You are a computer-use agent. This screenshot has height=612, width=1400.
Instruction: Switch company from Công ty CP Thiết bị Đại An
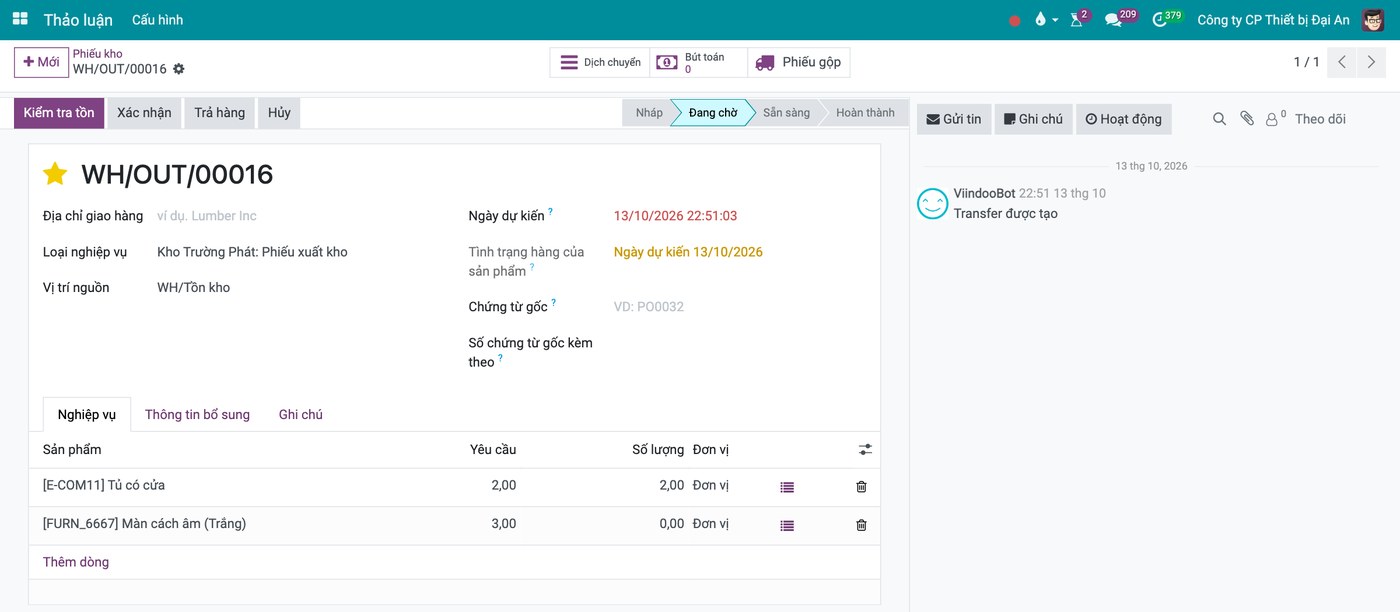tap(1273, 20)
